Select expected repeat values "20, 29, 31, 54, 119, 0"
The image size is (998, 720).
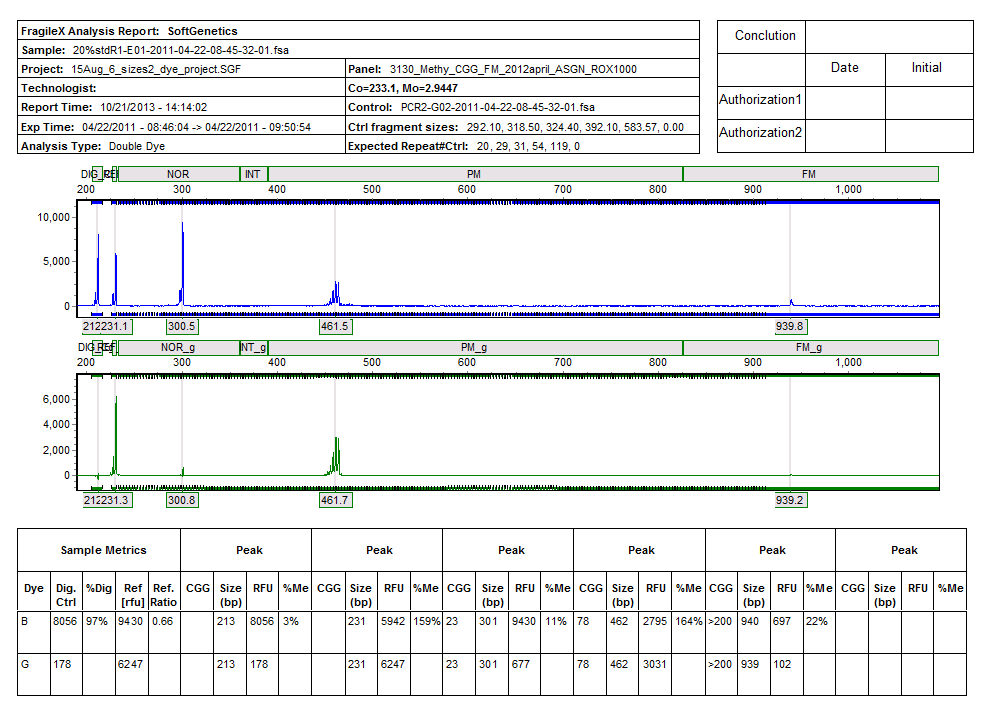click(x=528, y=146)
